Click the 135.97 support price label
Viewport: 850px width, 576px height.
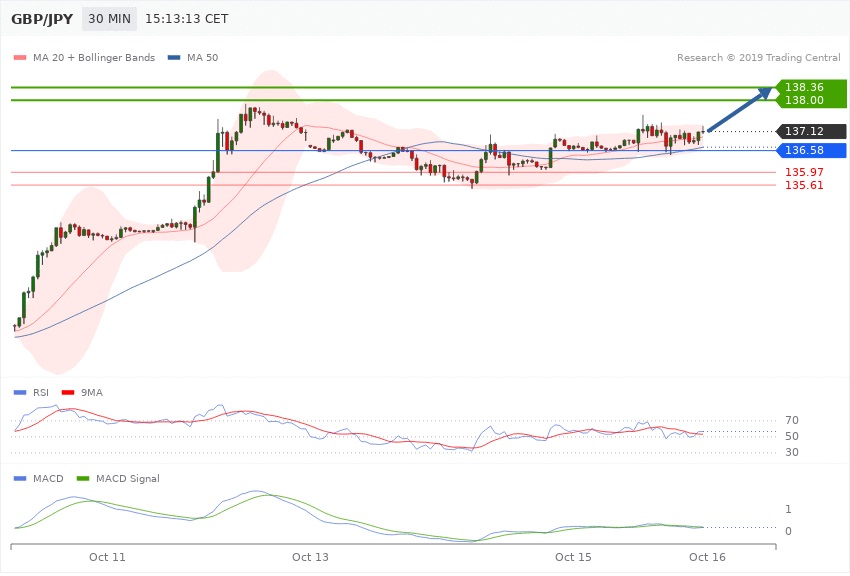803,173
